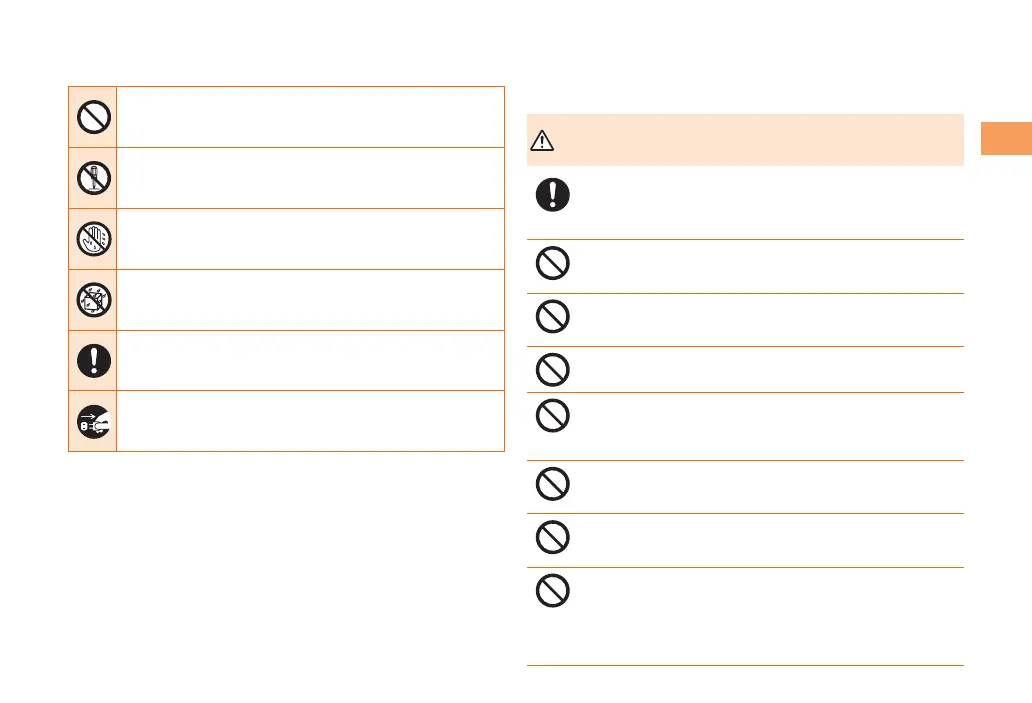This screenshot has height=703, width=1032.
Task: Click the blank cell beside the unplug icon
Action: pyautogui.click(x=310, y=421)
